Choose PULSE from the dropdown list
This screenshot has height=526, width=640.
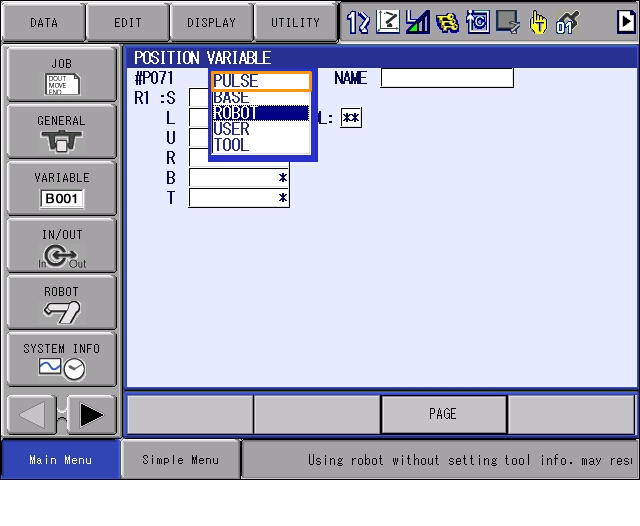[261, 81]
